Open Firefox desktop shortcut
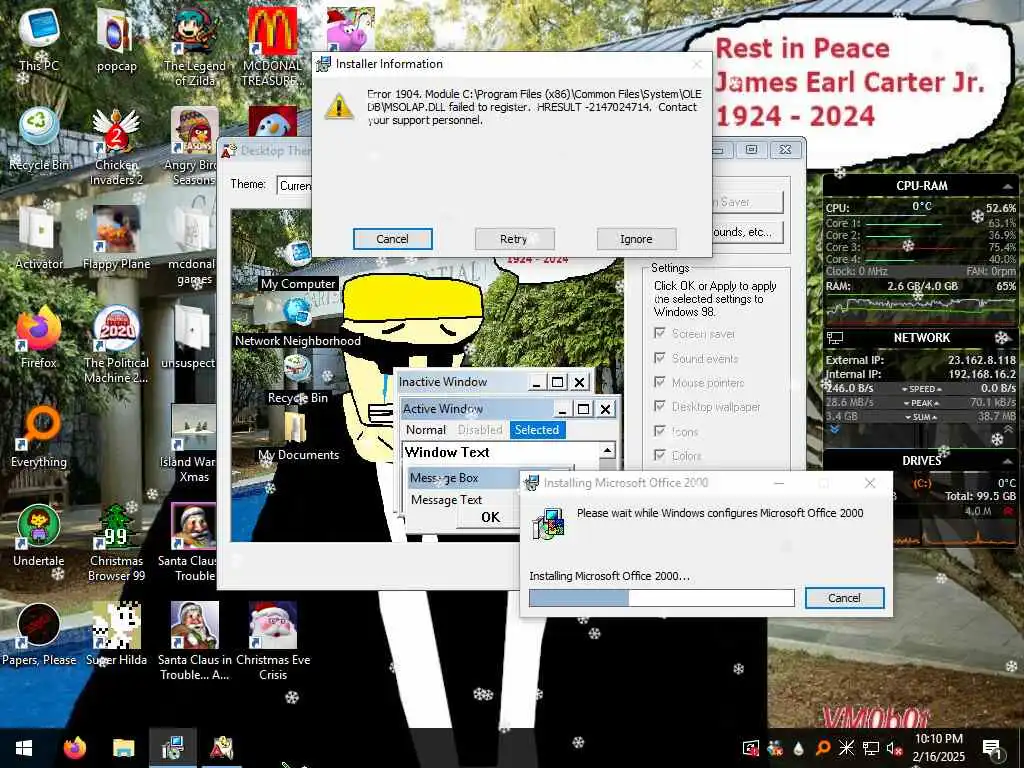This screenshot has width=1024, height=768. click(39, 336)
